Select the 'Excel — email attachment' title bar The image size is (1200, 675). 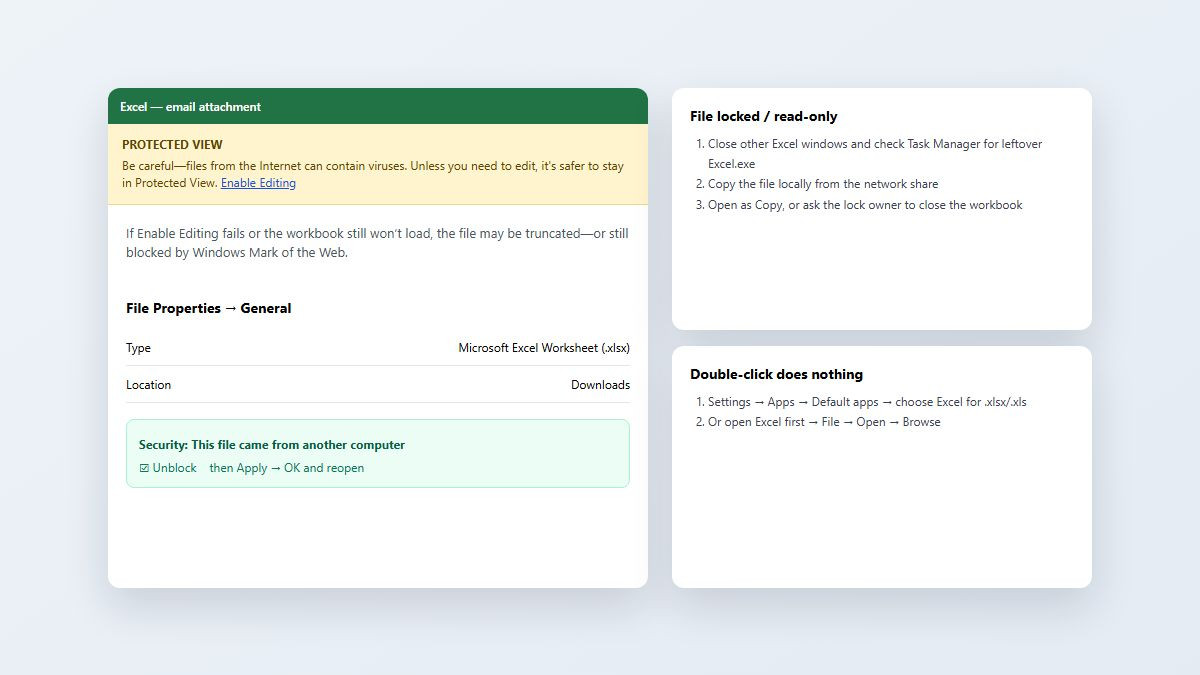click(378, 106)
